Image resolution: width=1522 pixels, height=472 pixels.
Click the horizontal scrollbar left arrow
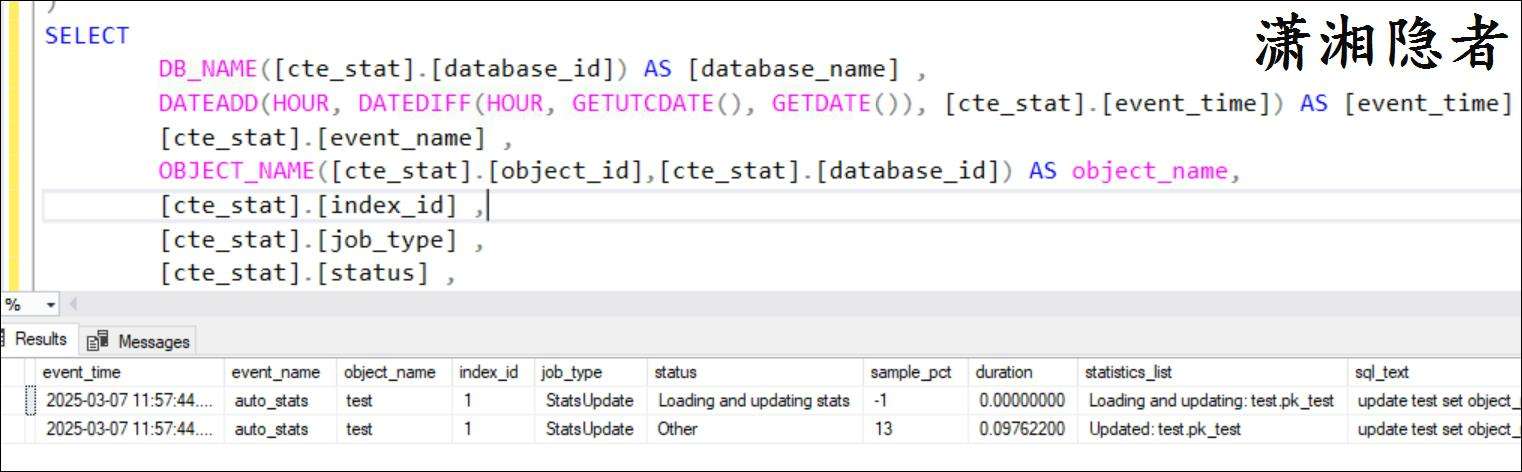coord(72,304)
